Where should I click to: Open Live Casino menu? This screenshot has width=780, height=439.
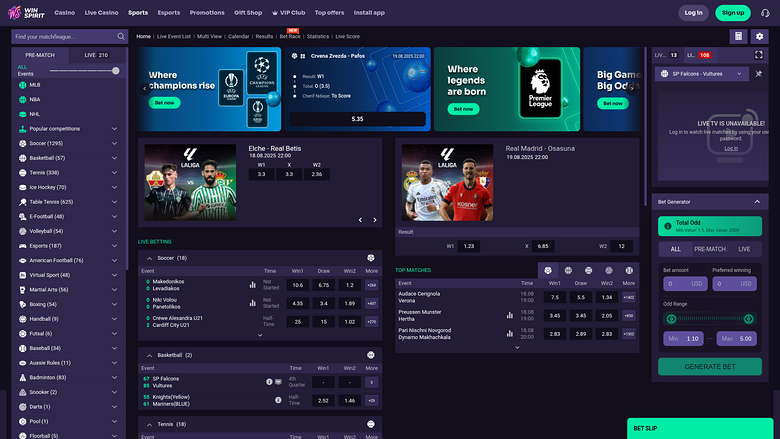click(x=101, y=13)
